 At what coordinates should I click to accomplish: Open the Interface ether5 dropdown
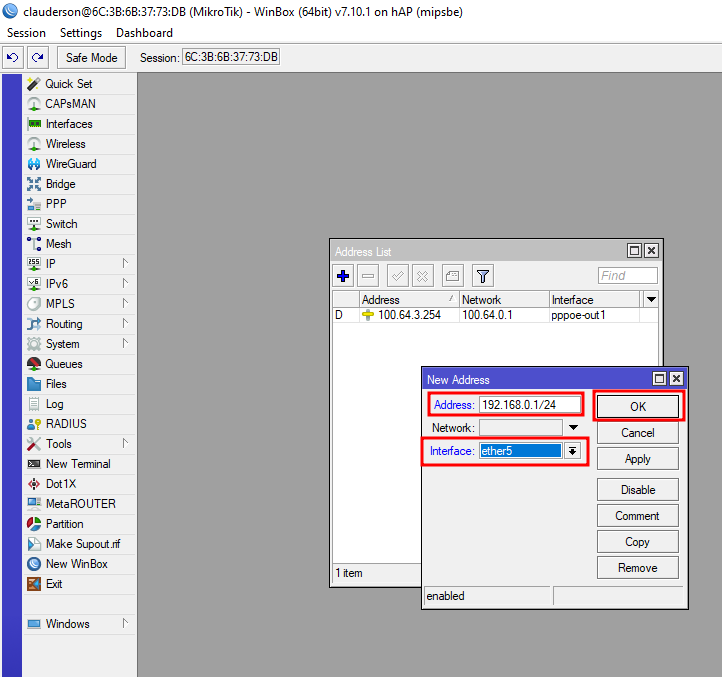click(572, 451)
